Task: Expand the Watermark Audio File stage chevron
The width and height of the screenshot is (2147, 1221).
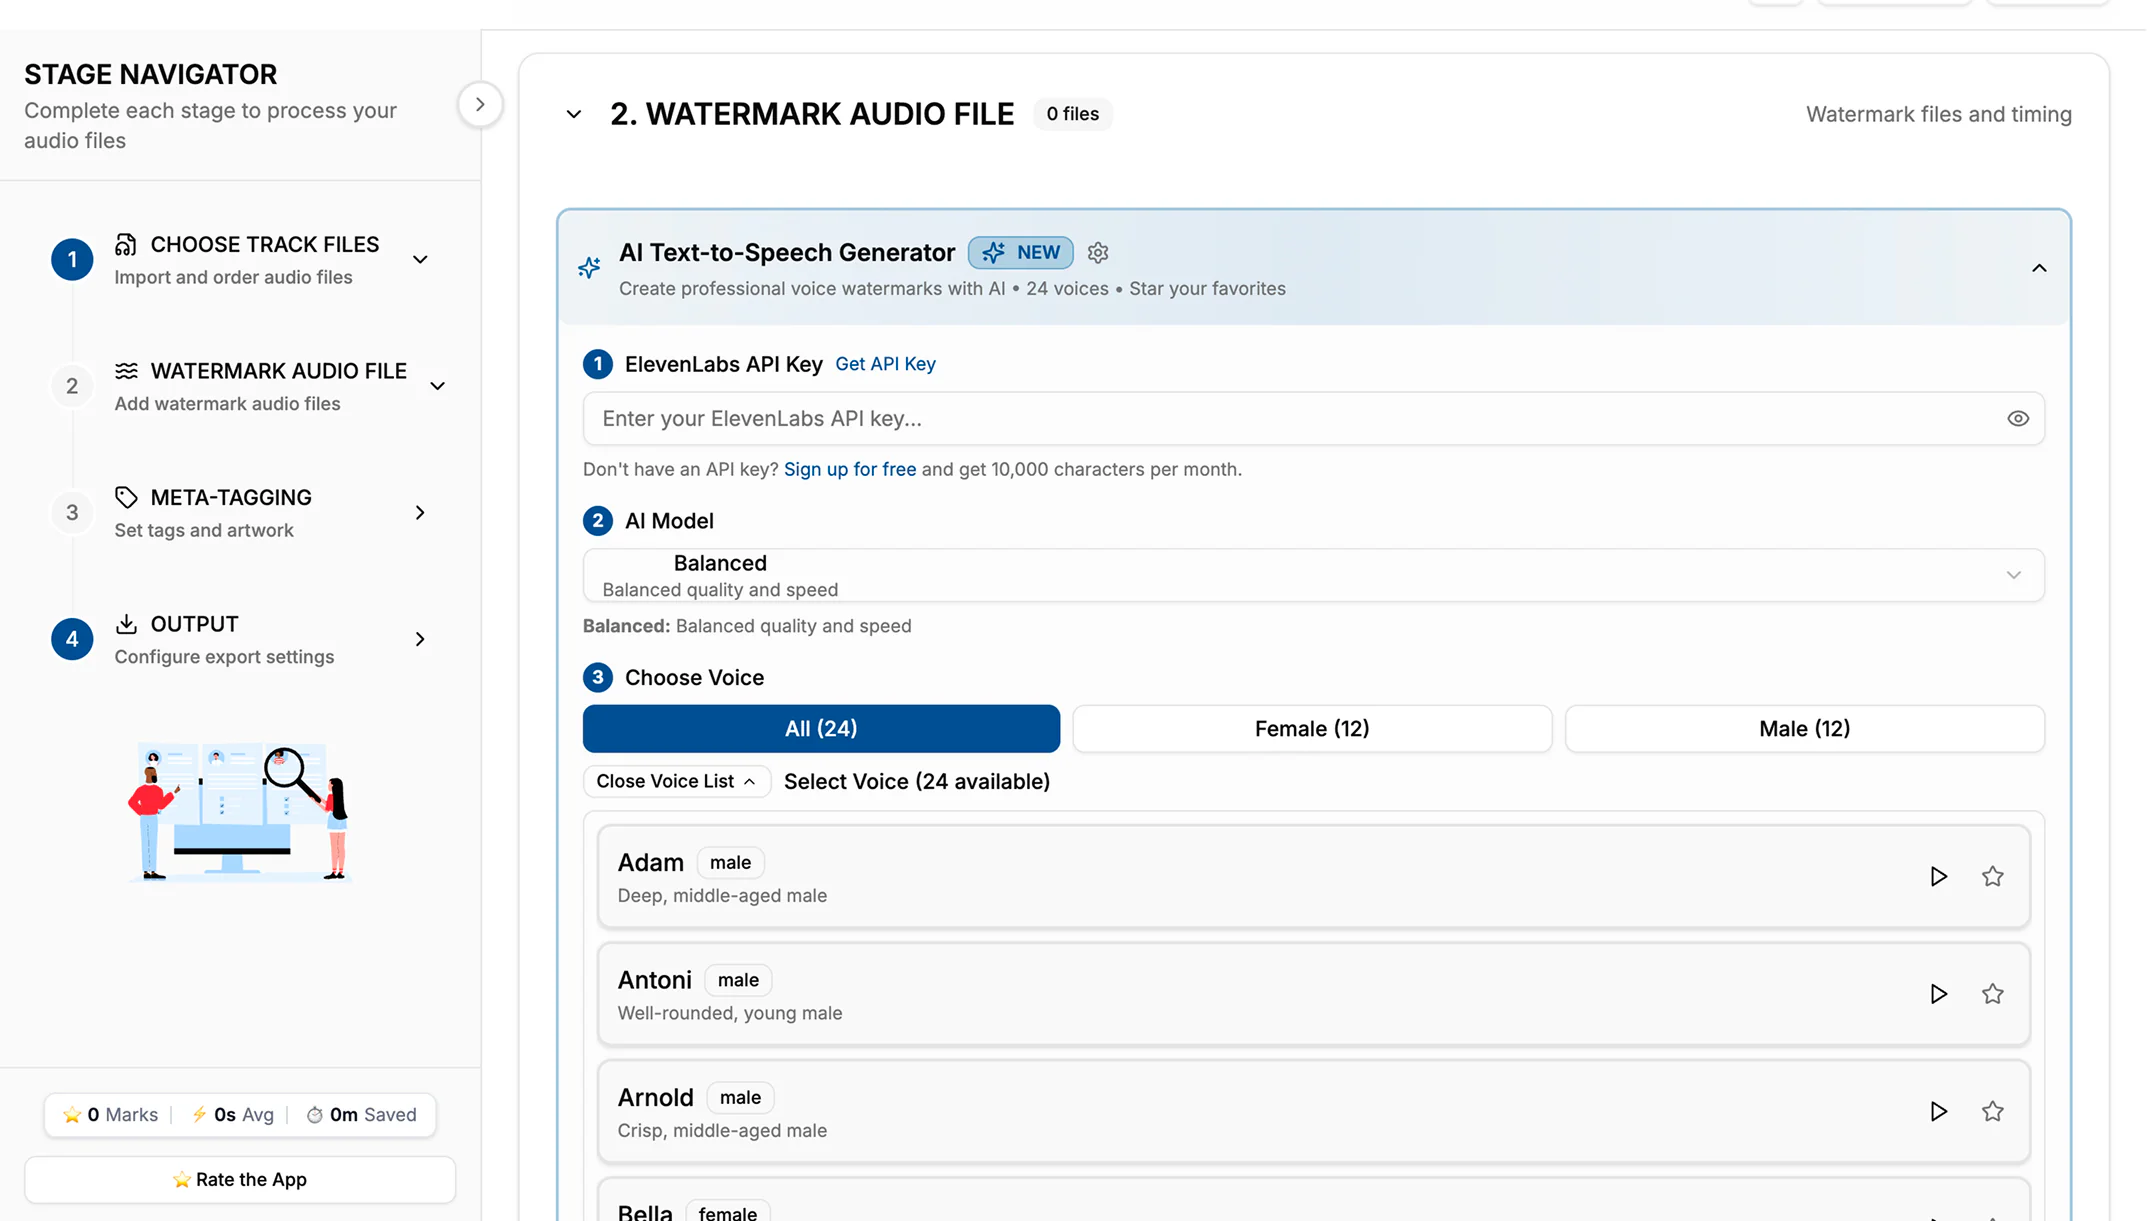Action: click(437, 386)
